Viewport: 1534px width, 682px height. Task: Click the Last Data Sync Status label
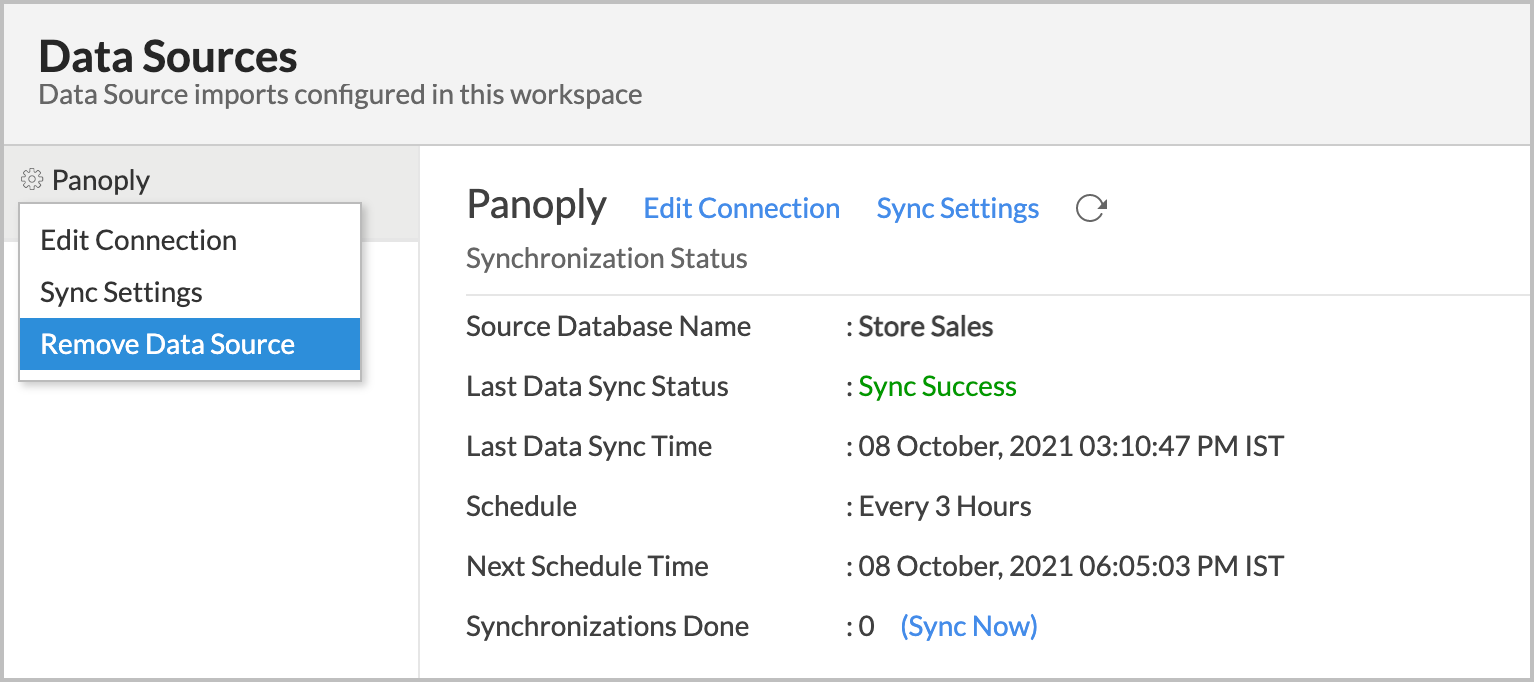(598, 386)
